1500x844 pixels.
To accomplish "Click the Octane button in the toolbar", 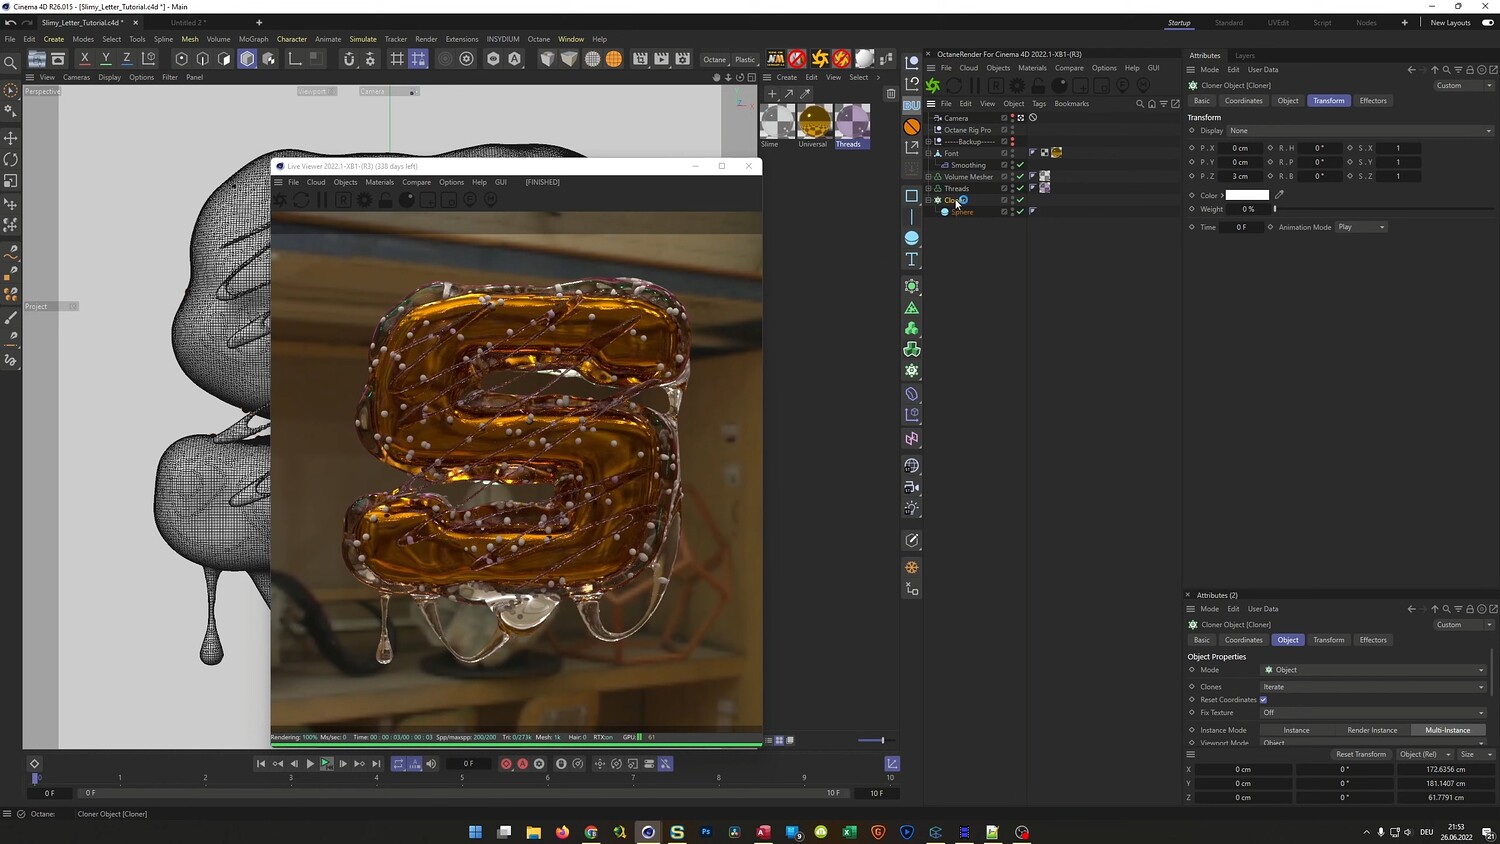I will [715, 60].
